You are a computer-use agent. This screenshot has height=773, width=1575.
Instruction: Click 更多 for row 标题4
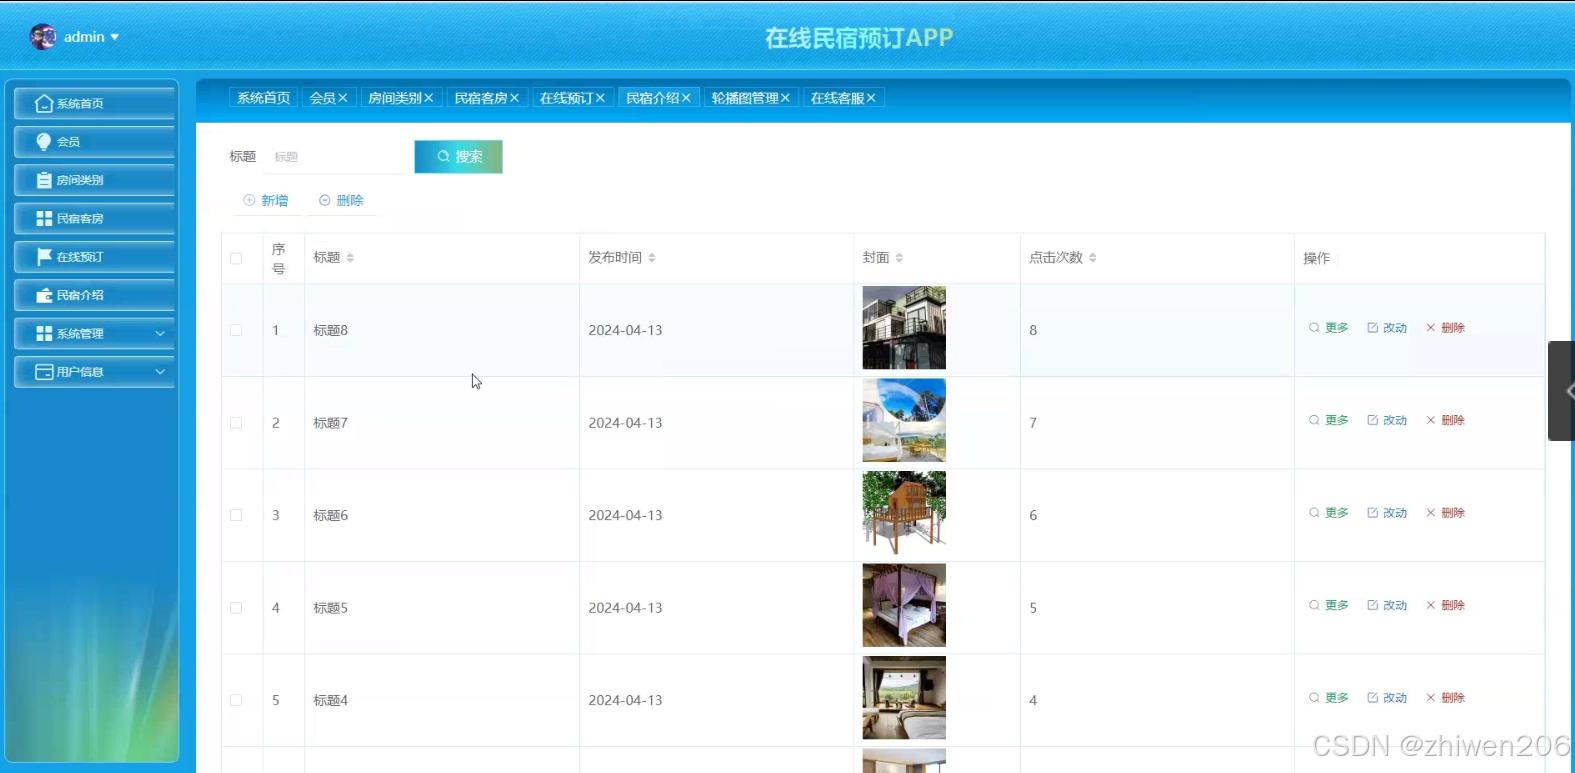[x=1329, y=698]
